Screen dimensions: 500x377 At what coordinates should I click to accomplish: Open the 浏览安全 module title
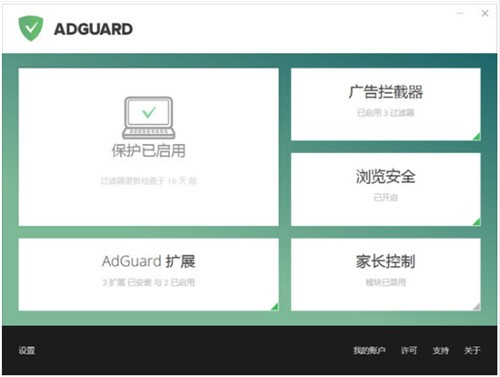pos(386,176)
